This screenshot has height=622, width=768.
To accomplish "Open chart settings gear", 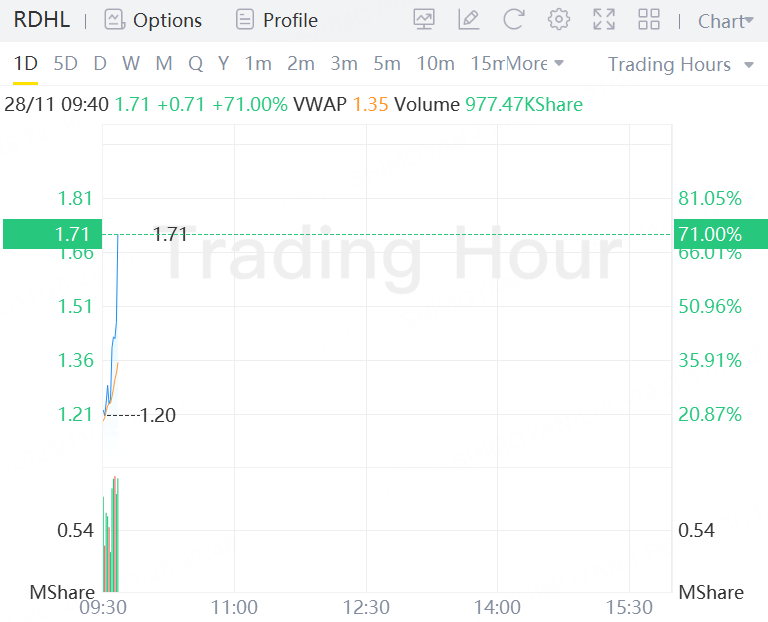I will tap(559, 20).
